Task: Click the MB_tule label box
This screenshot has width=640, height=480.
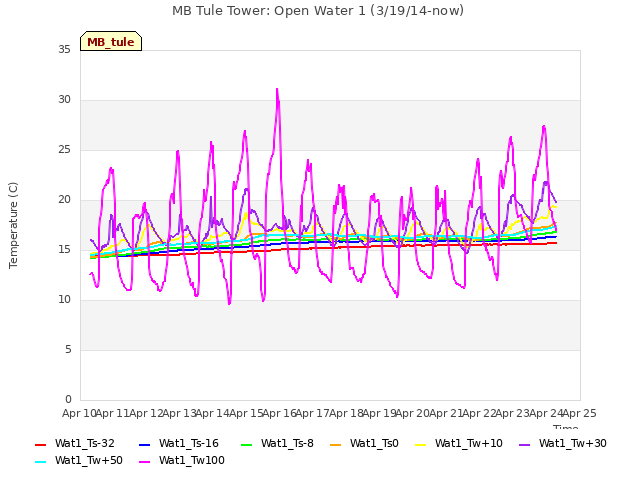Action: coord(111,41)
